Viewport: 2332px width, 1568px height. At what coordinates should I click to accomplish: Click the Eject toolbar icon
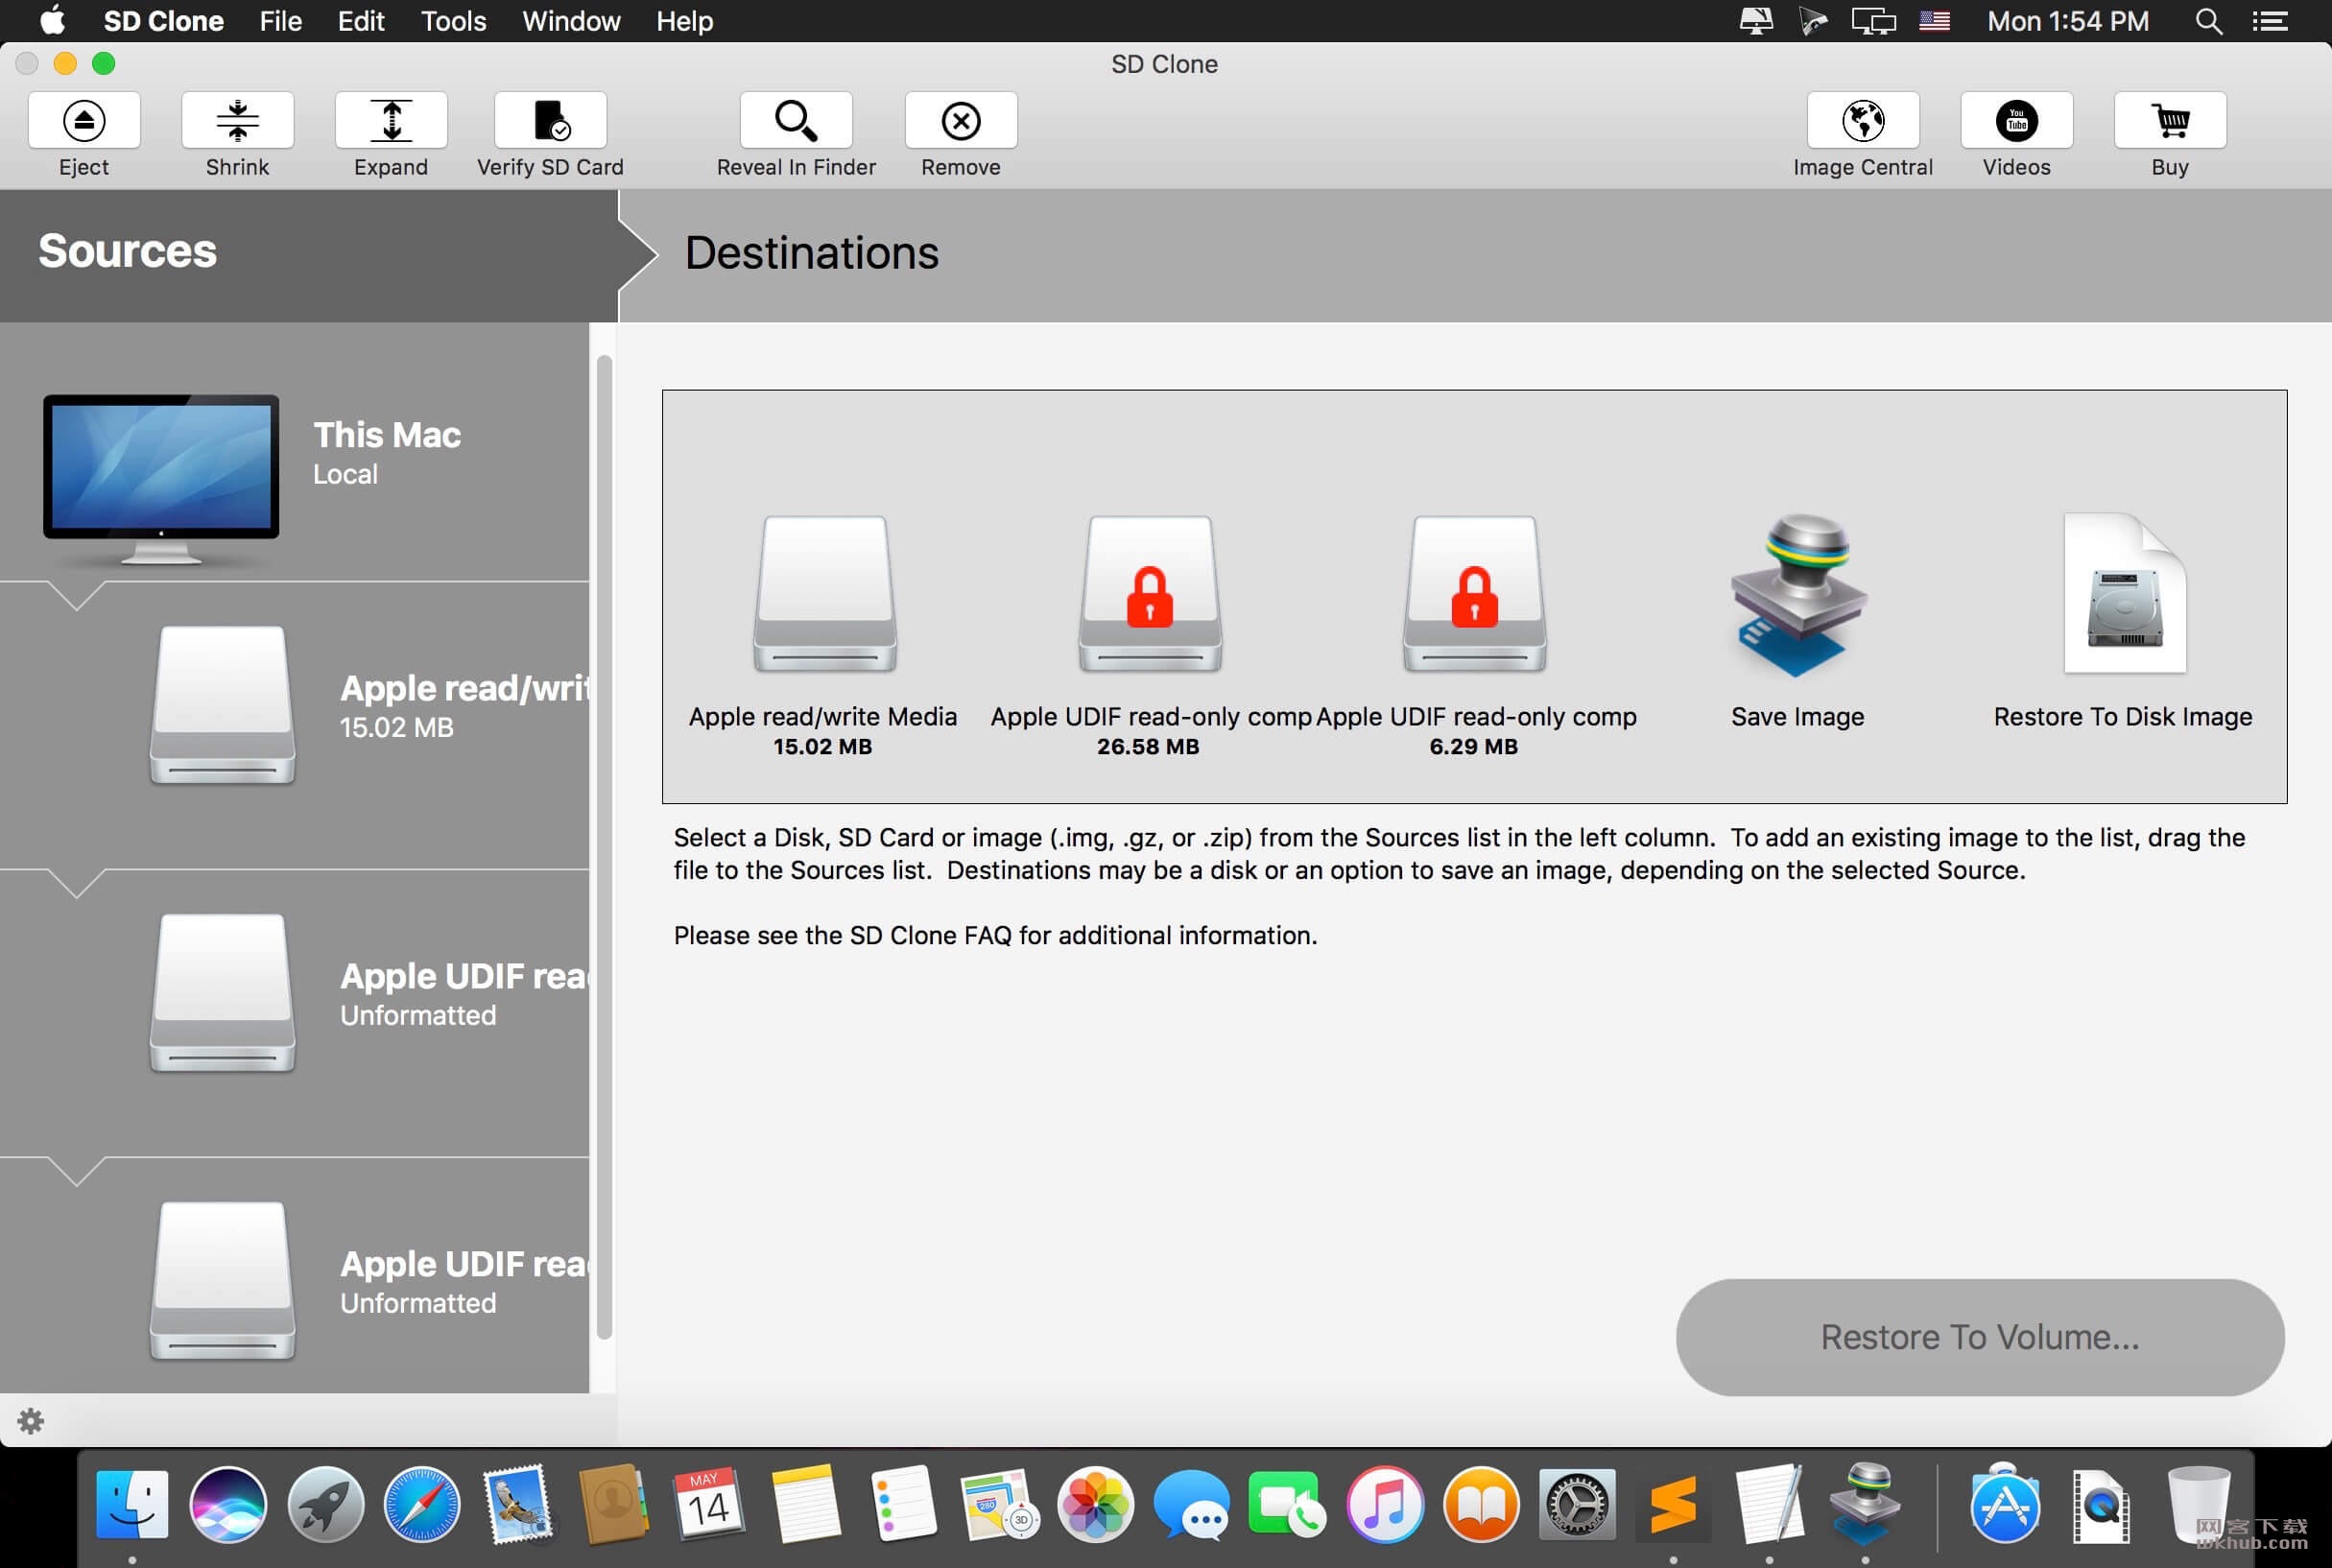pyautogui.click(x=84, y=120)
